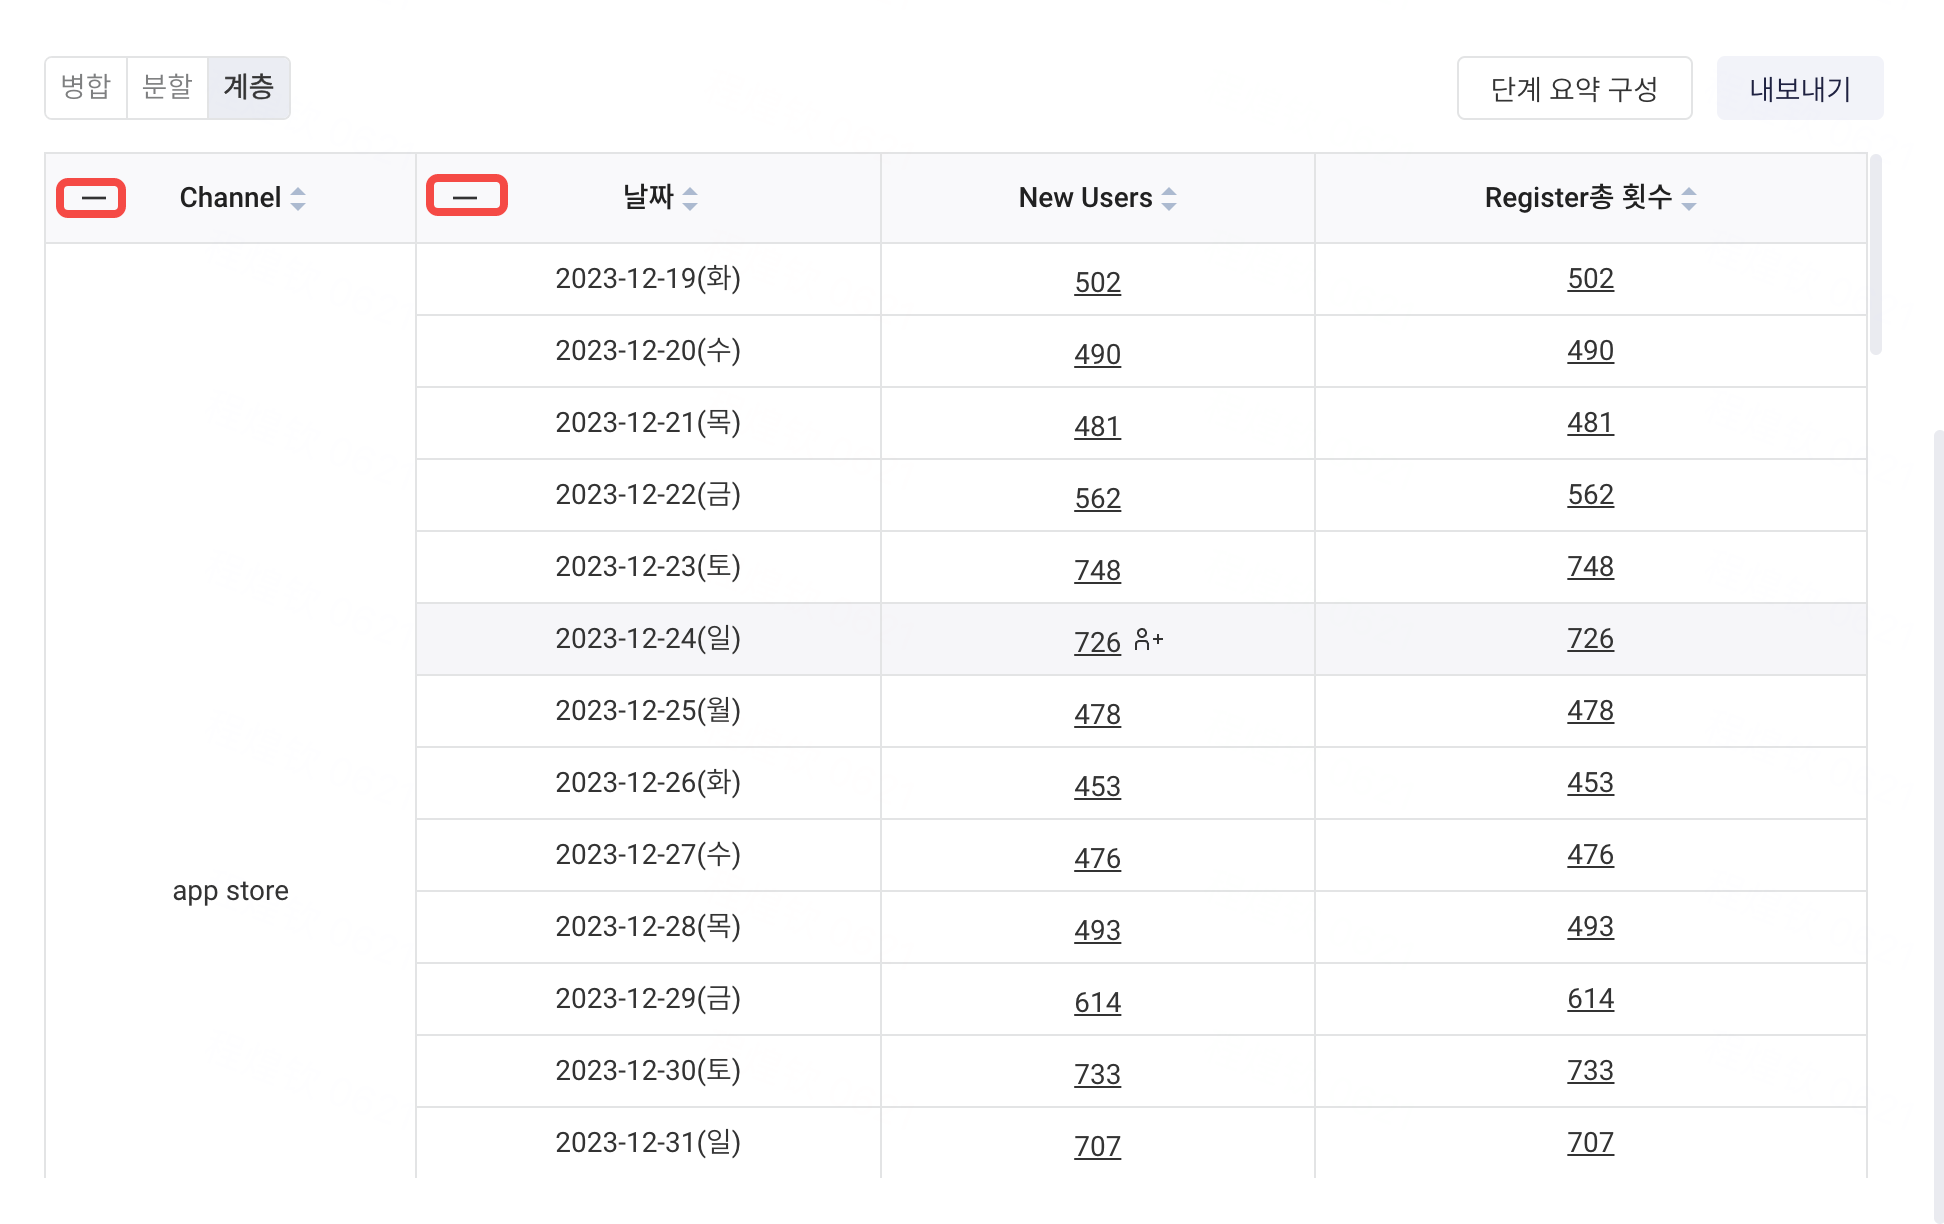The image size is (1944, 1224).
Task: Open 단계 요약 구성 settings
Action: (x=1574, y=89)
